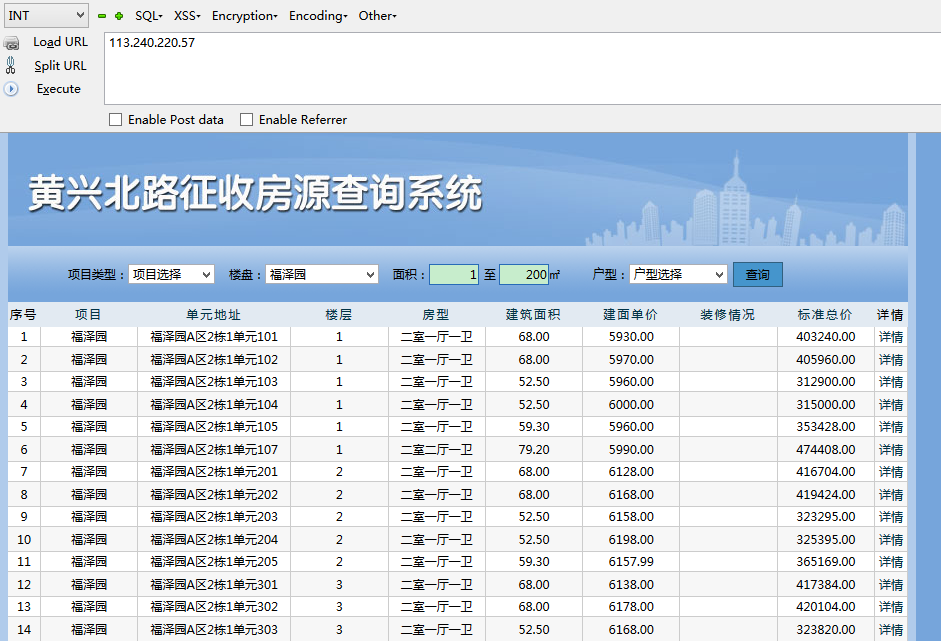941x641 pixels.
Task: Click the 查询 search button
Action: pos(757,274)
